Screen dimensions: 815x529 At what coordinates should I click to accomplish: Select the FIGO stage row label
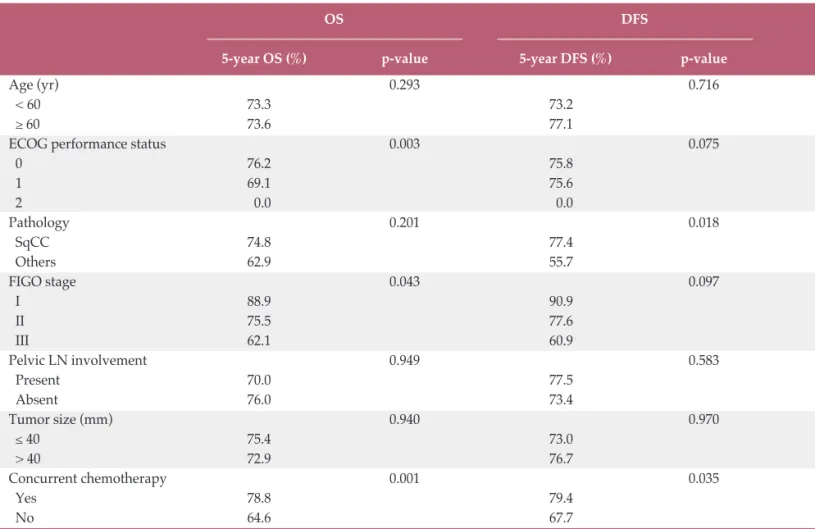point(42,282)
